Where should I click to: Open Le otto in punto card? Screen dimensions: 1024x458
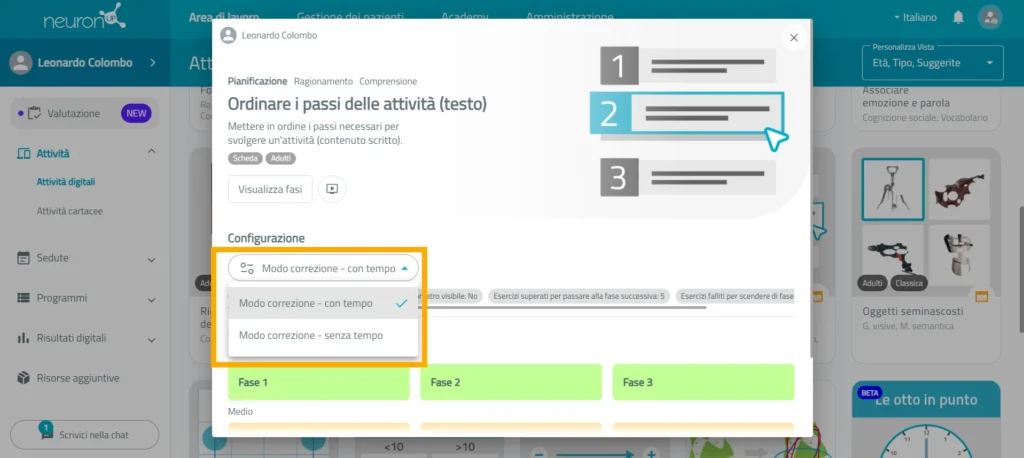(x=926, y=419)
